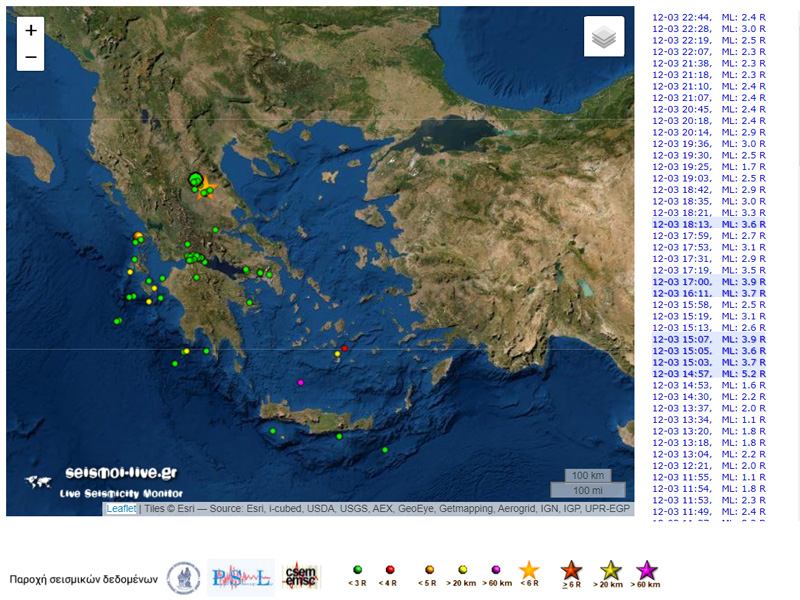Click the CSEM EMSC logo
Viewport: 800px width, 600px height.
tap(301, 577)
